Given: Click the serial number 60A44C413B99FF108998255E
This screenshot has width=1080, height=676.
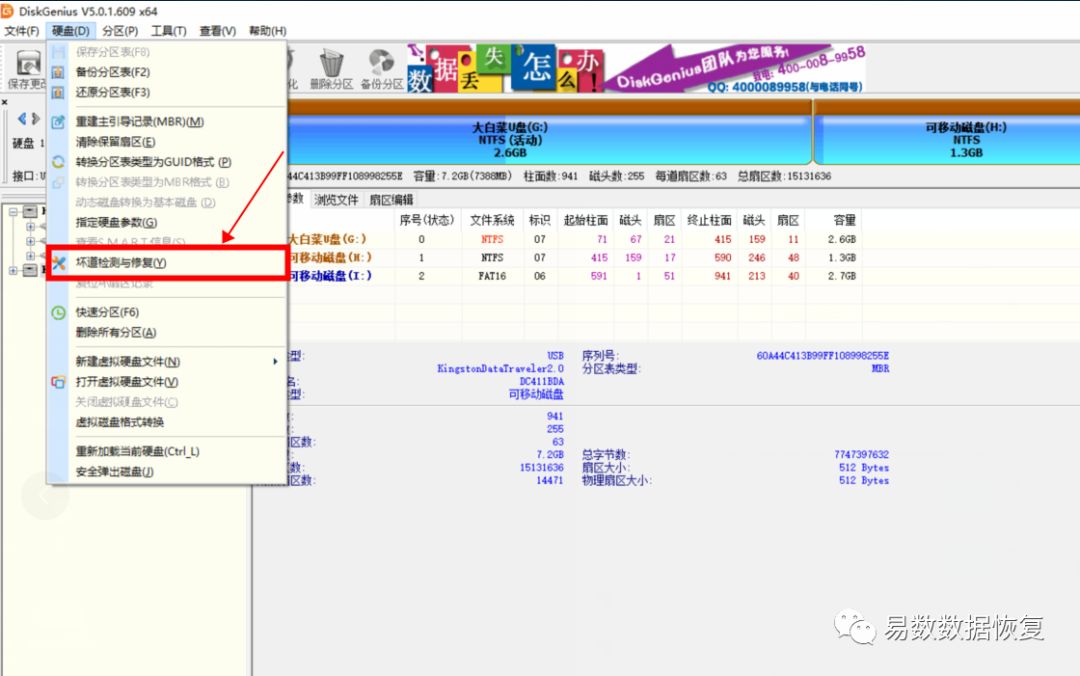Looking at the screenshot, I should (x=822, y=356).
